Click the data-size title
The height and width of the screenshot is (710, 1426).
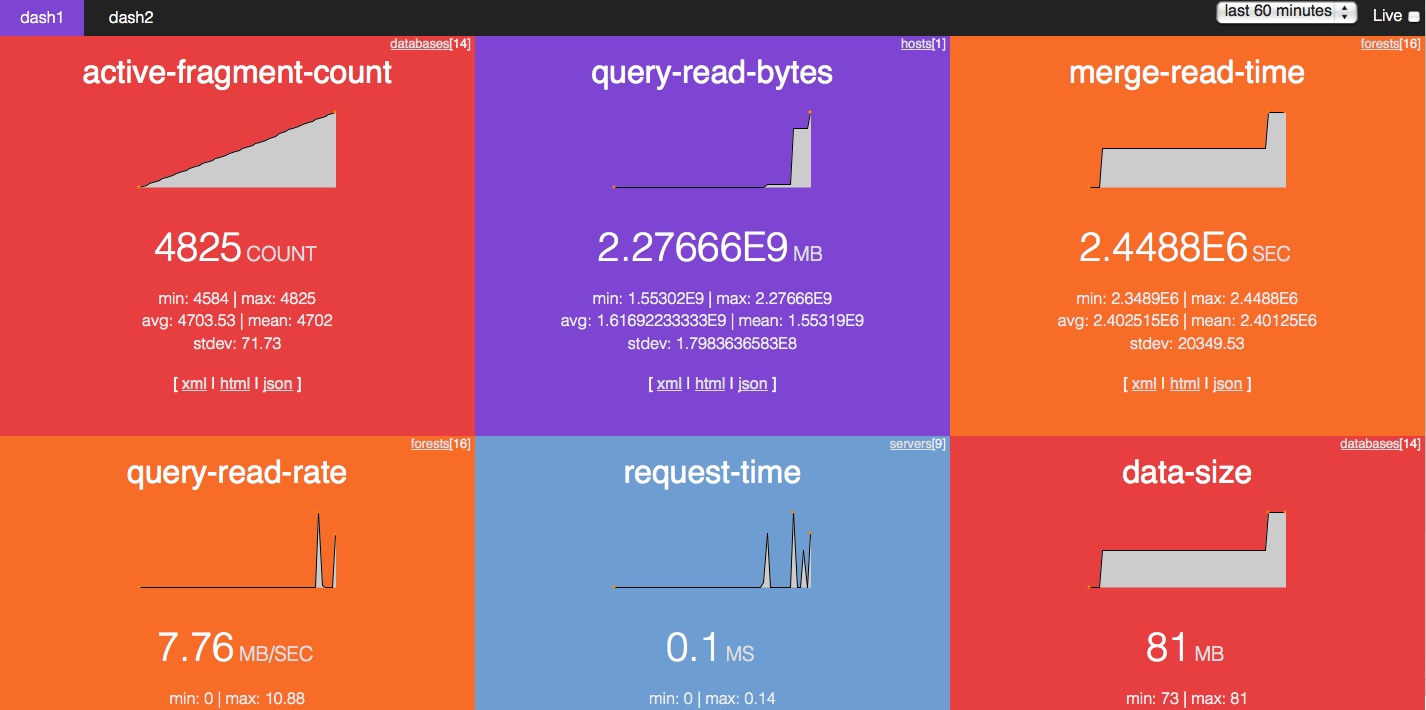(1187, 472)
